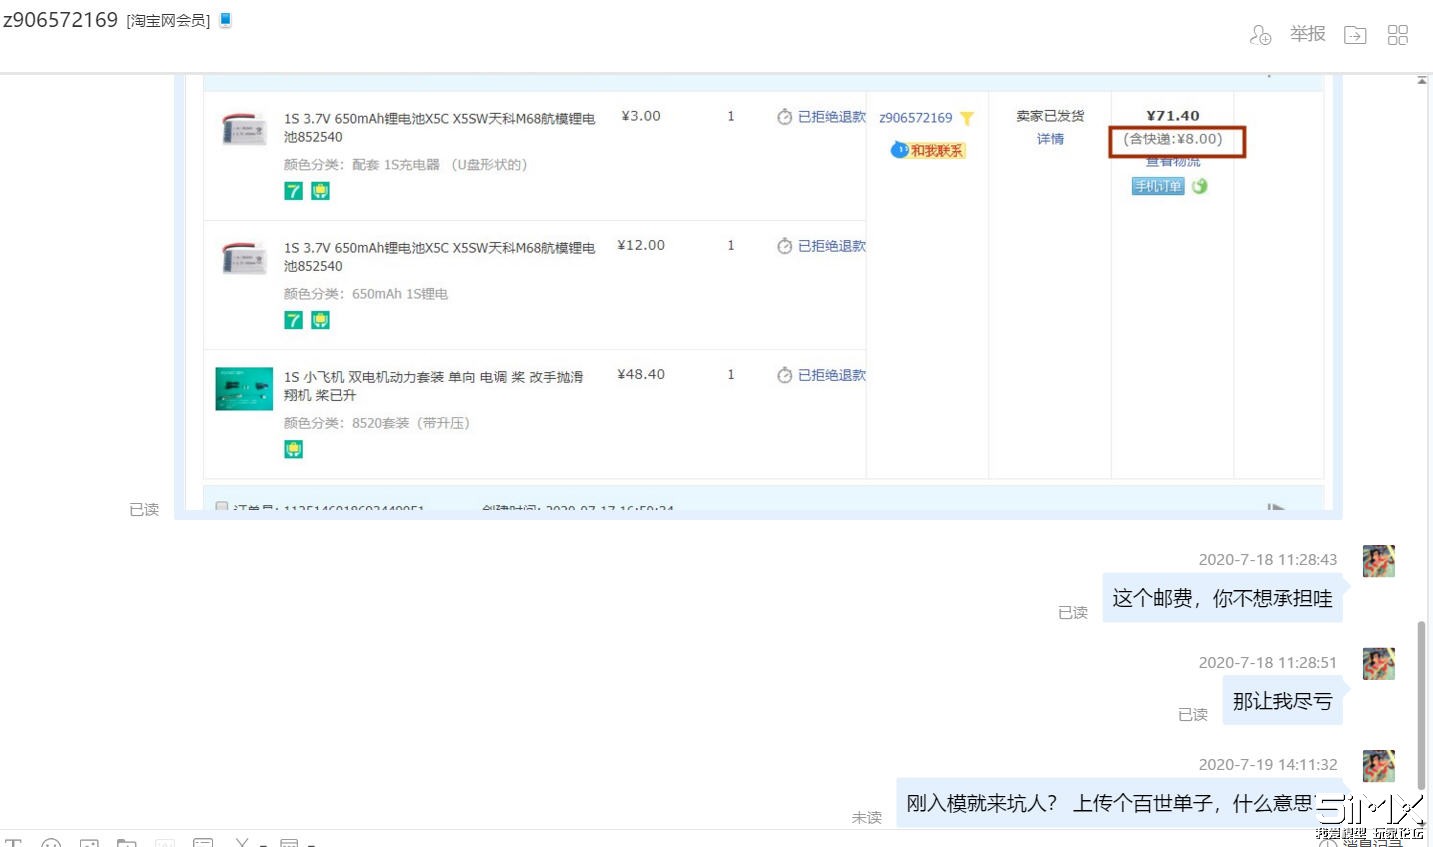
Task: Click the message bubble 那让我尽亏
Action: click(x=1282, y=701)
